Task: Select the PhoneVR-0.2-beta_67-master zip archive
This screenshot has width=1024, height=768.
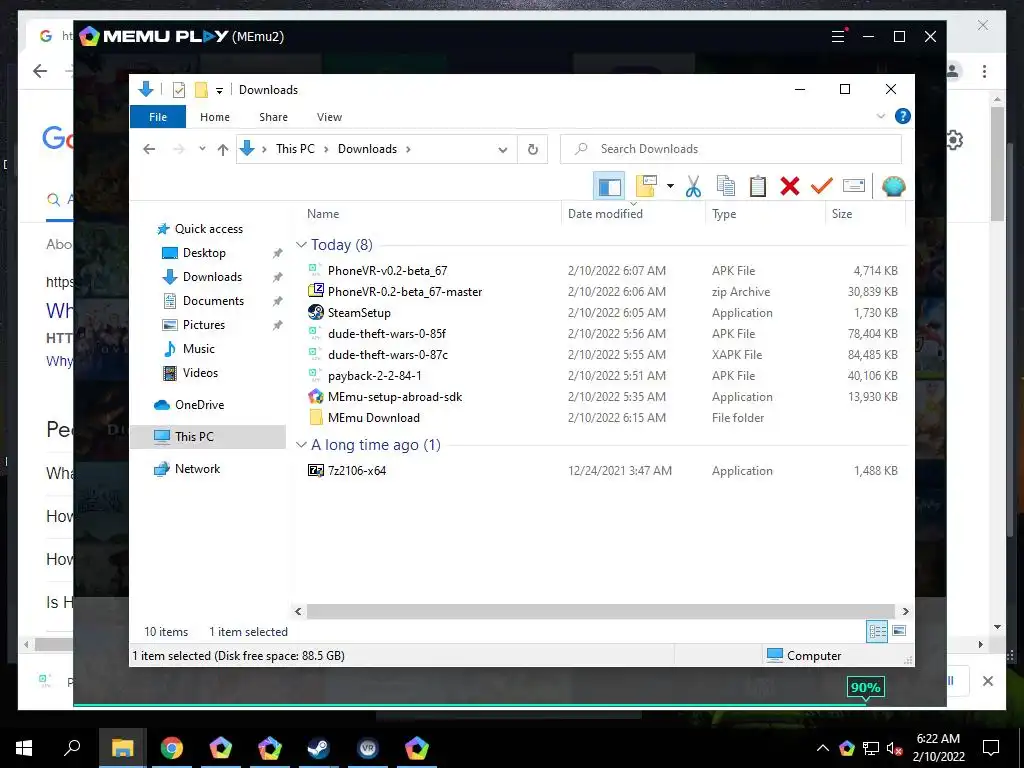Action: point(404,291)
